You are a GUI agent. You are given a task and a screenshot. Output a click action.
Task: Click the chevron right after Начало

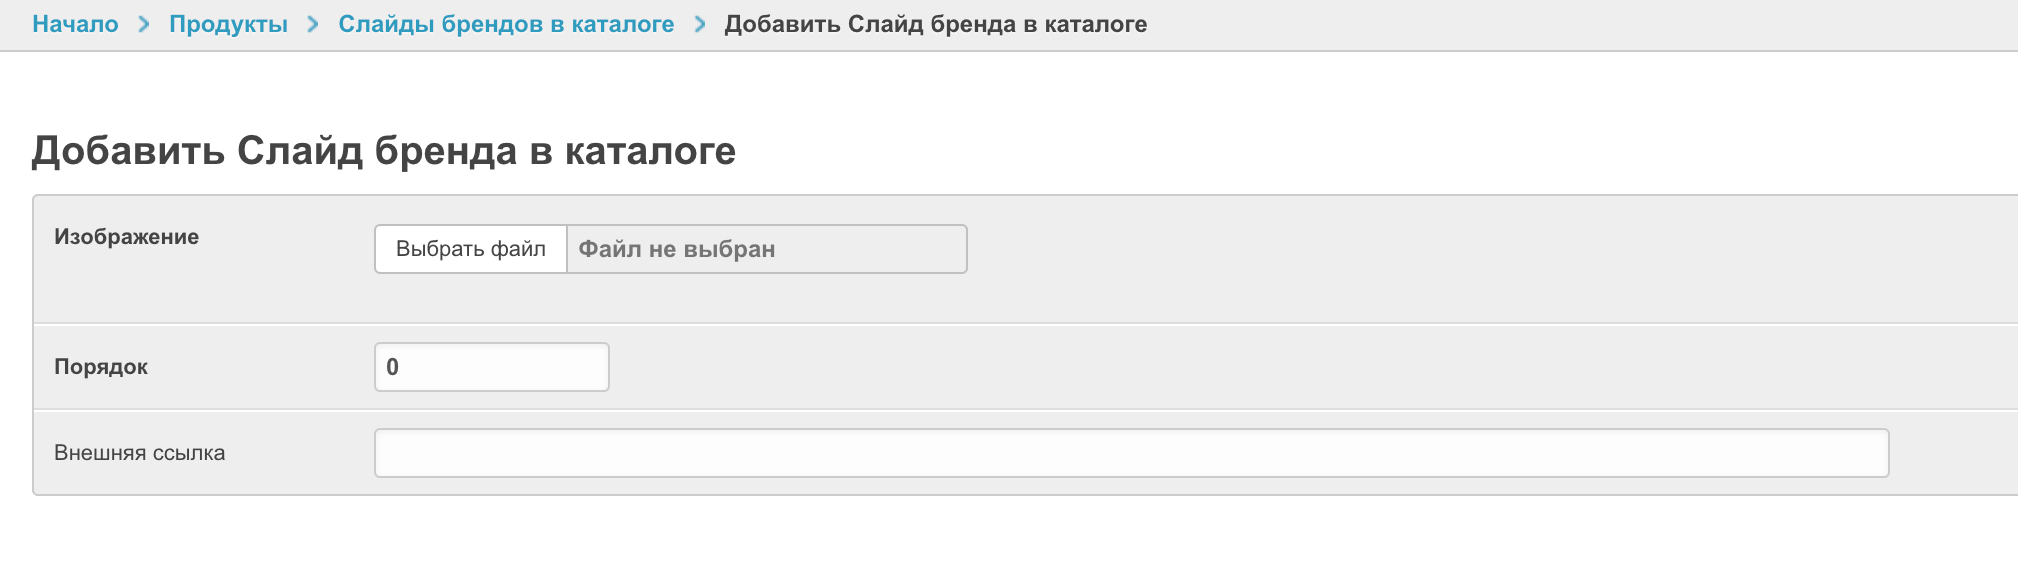coord(144,24)
